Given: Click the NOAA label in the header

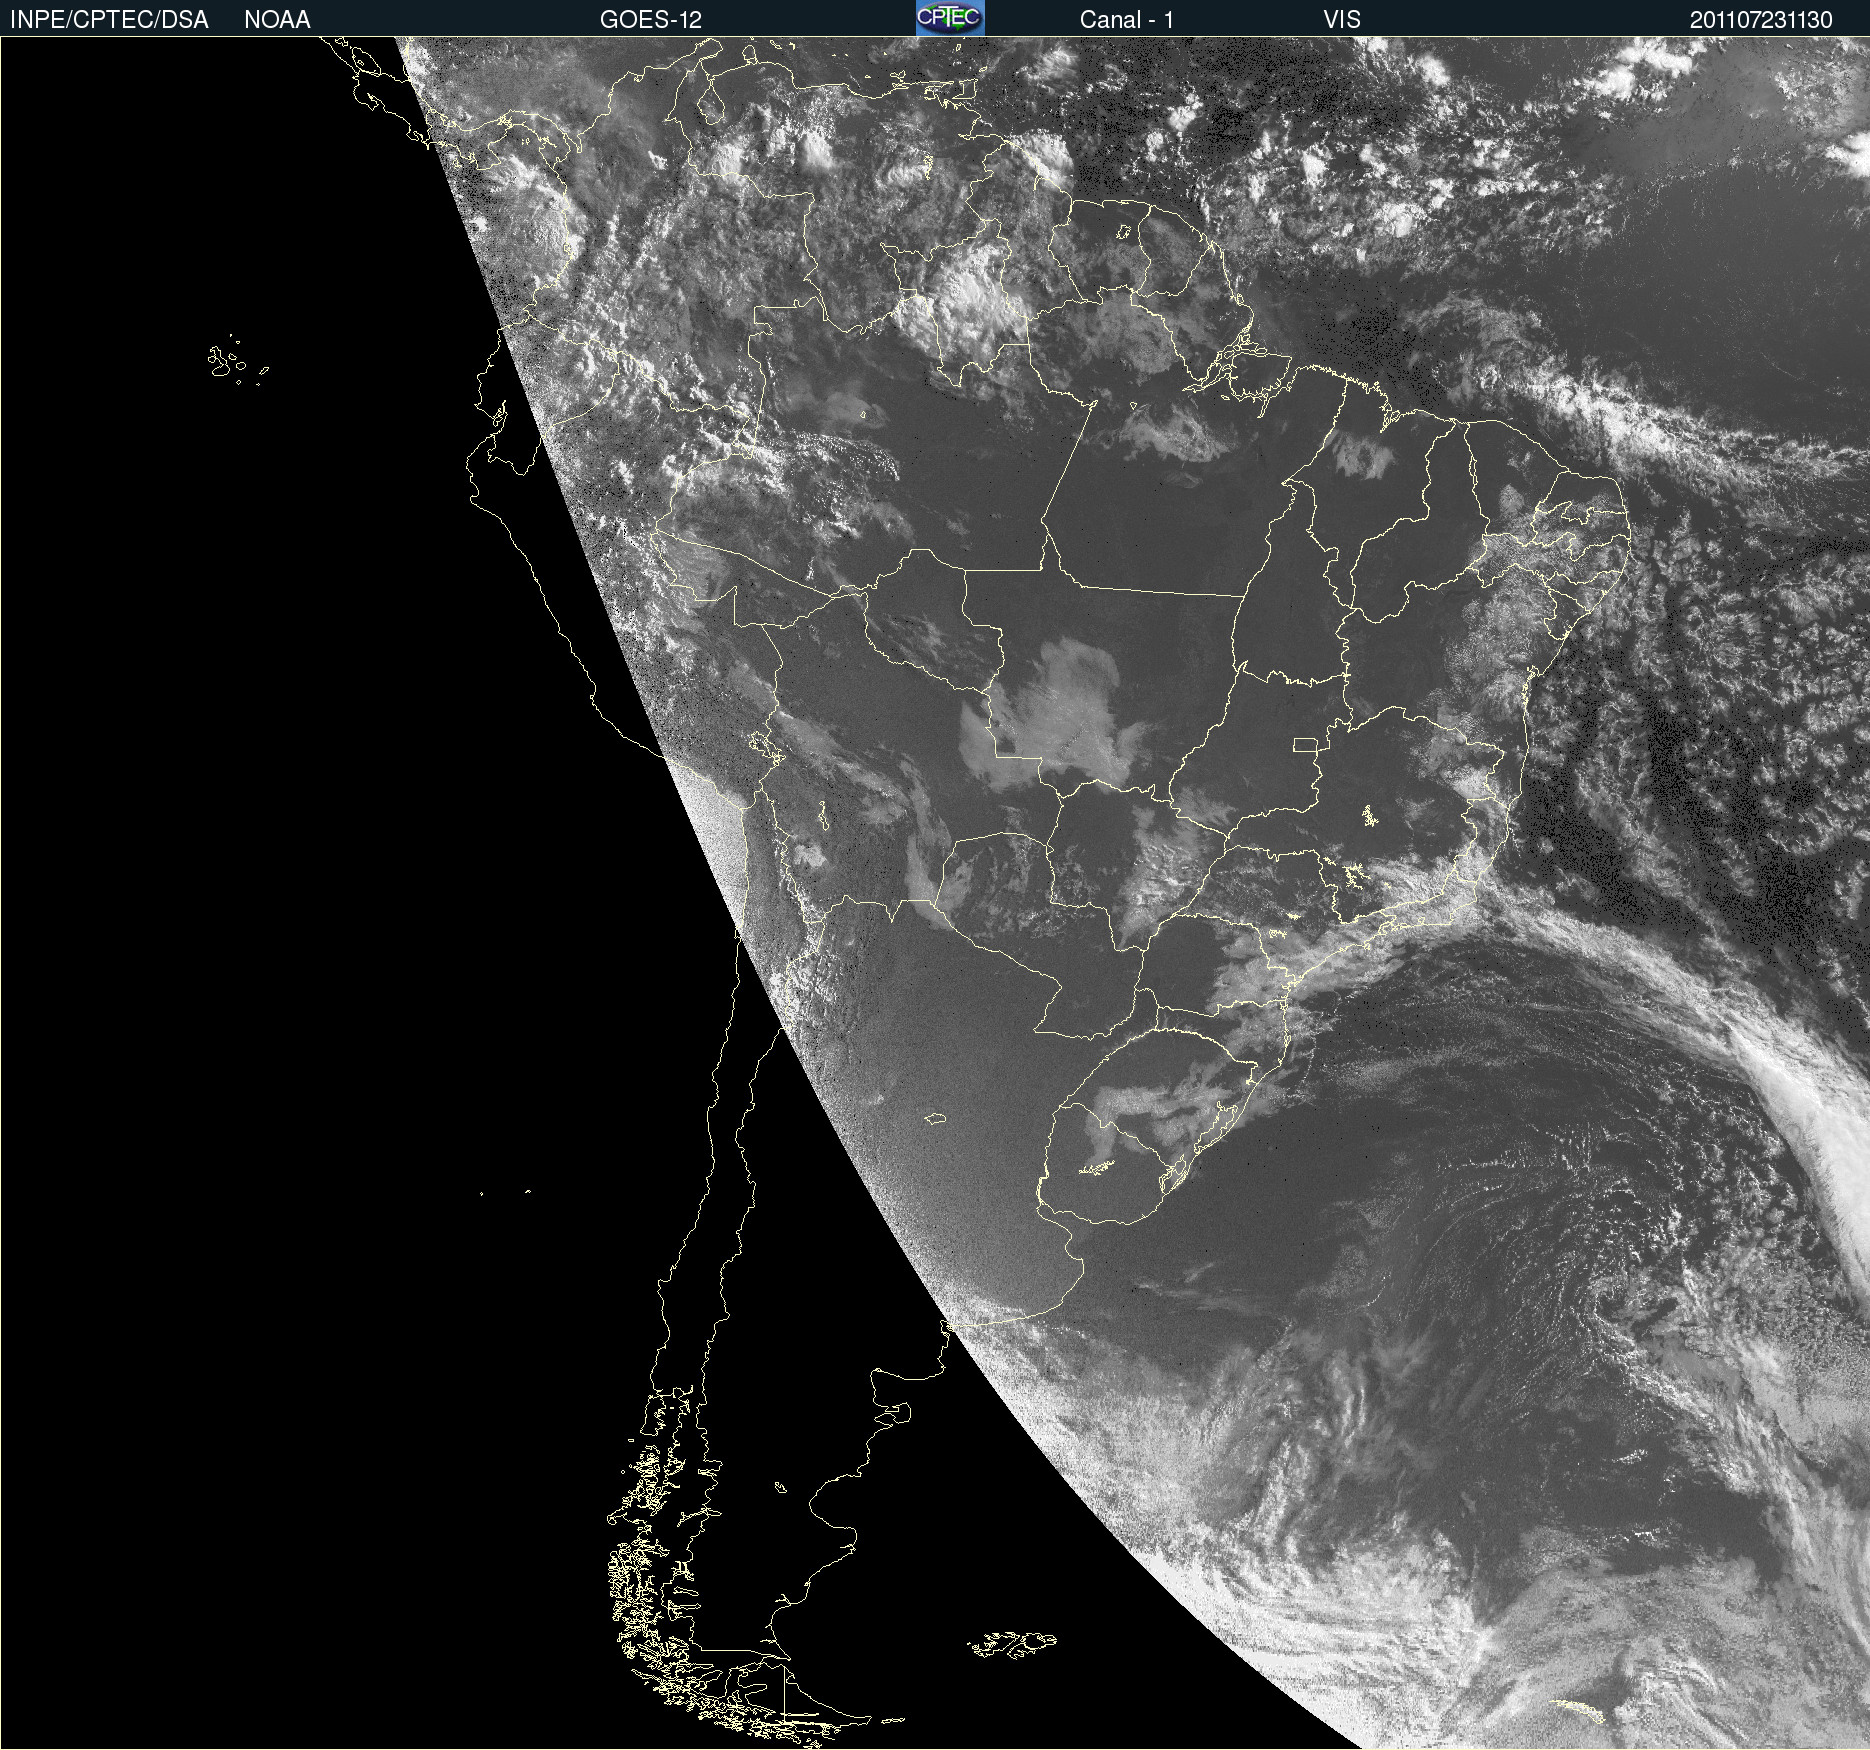Looking at the screenshot, I should coord(277,20).
